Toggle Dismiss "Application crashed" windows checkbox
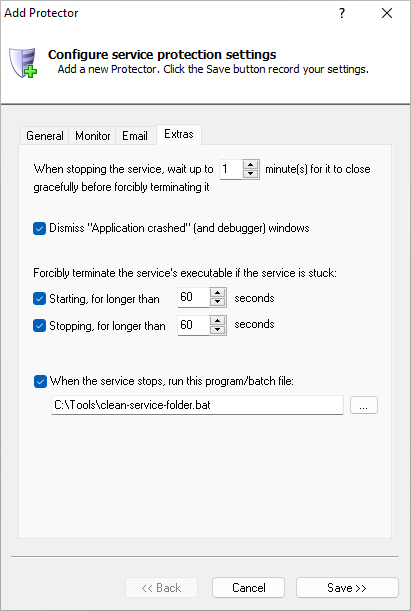411x611 pixels. (x=39, y=228)
